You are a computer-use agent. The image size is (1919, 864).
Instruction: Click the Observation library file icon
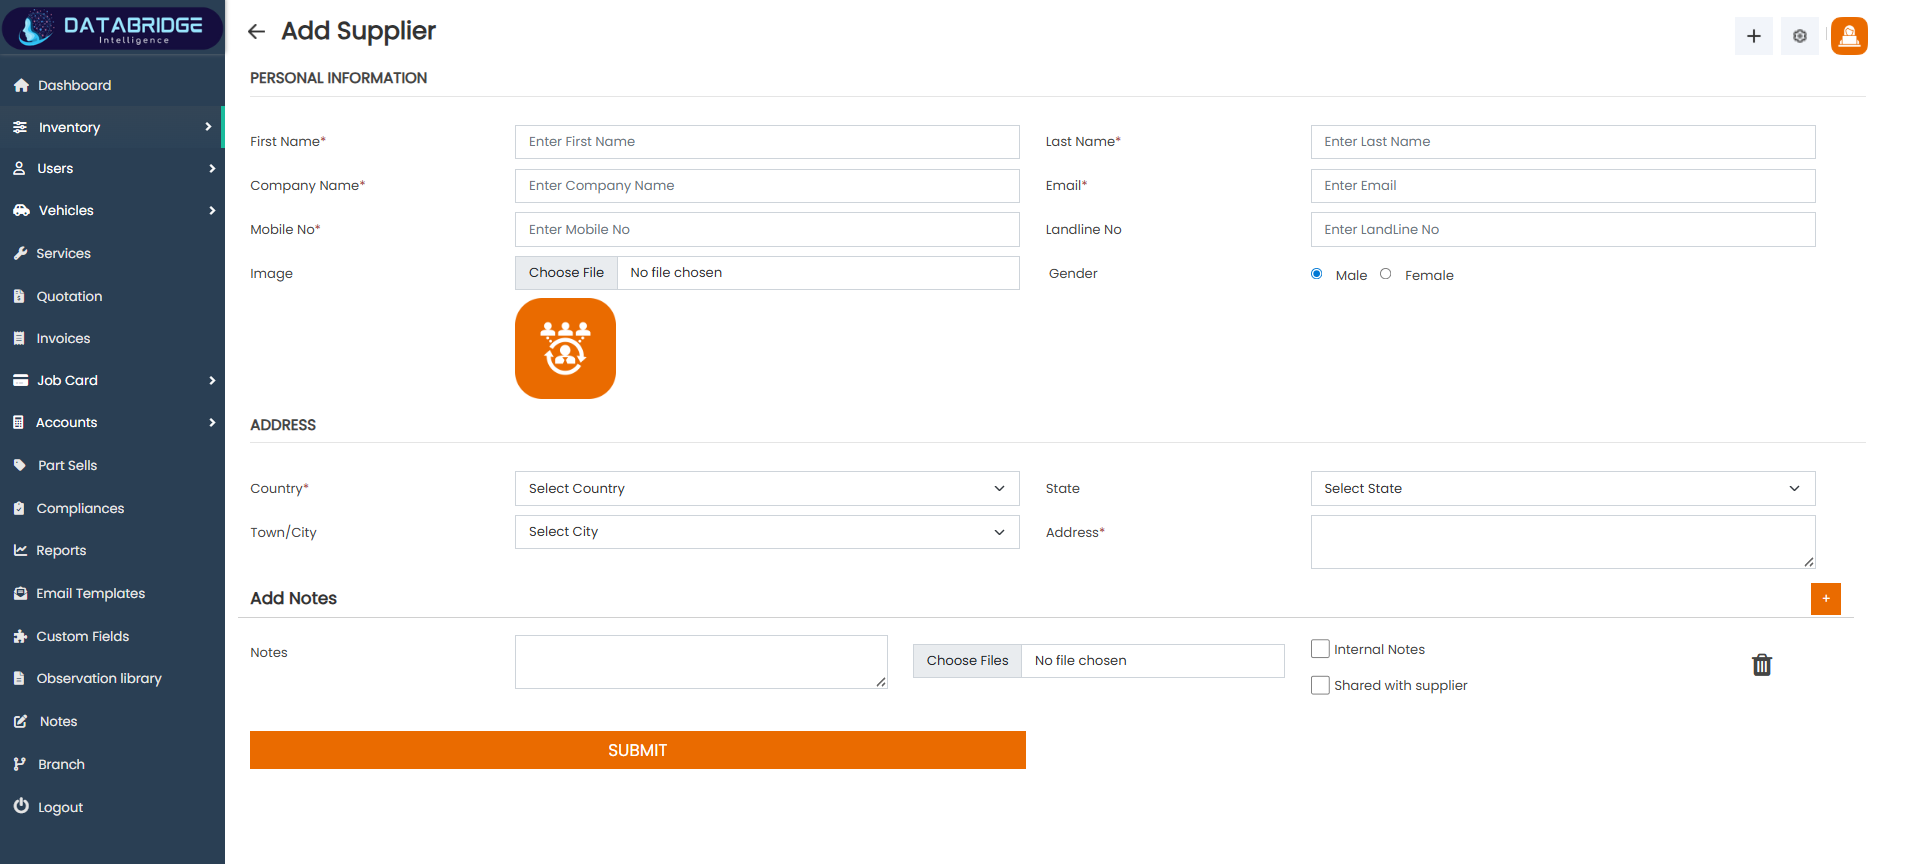pos(19,679)
